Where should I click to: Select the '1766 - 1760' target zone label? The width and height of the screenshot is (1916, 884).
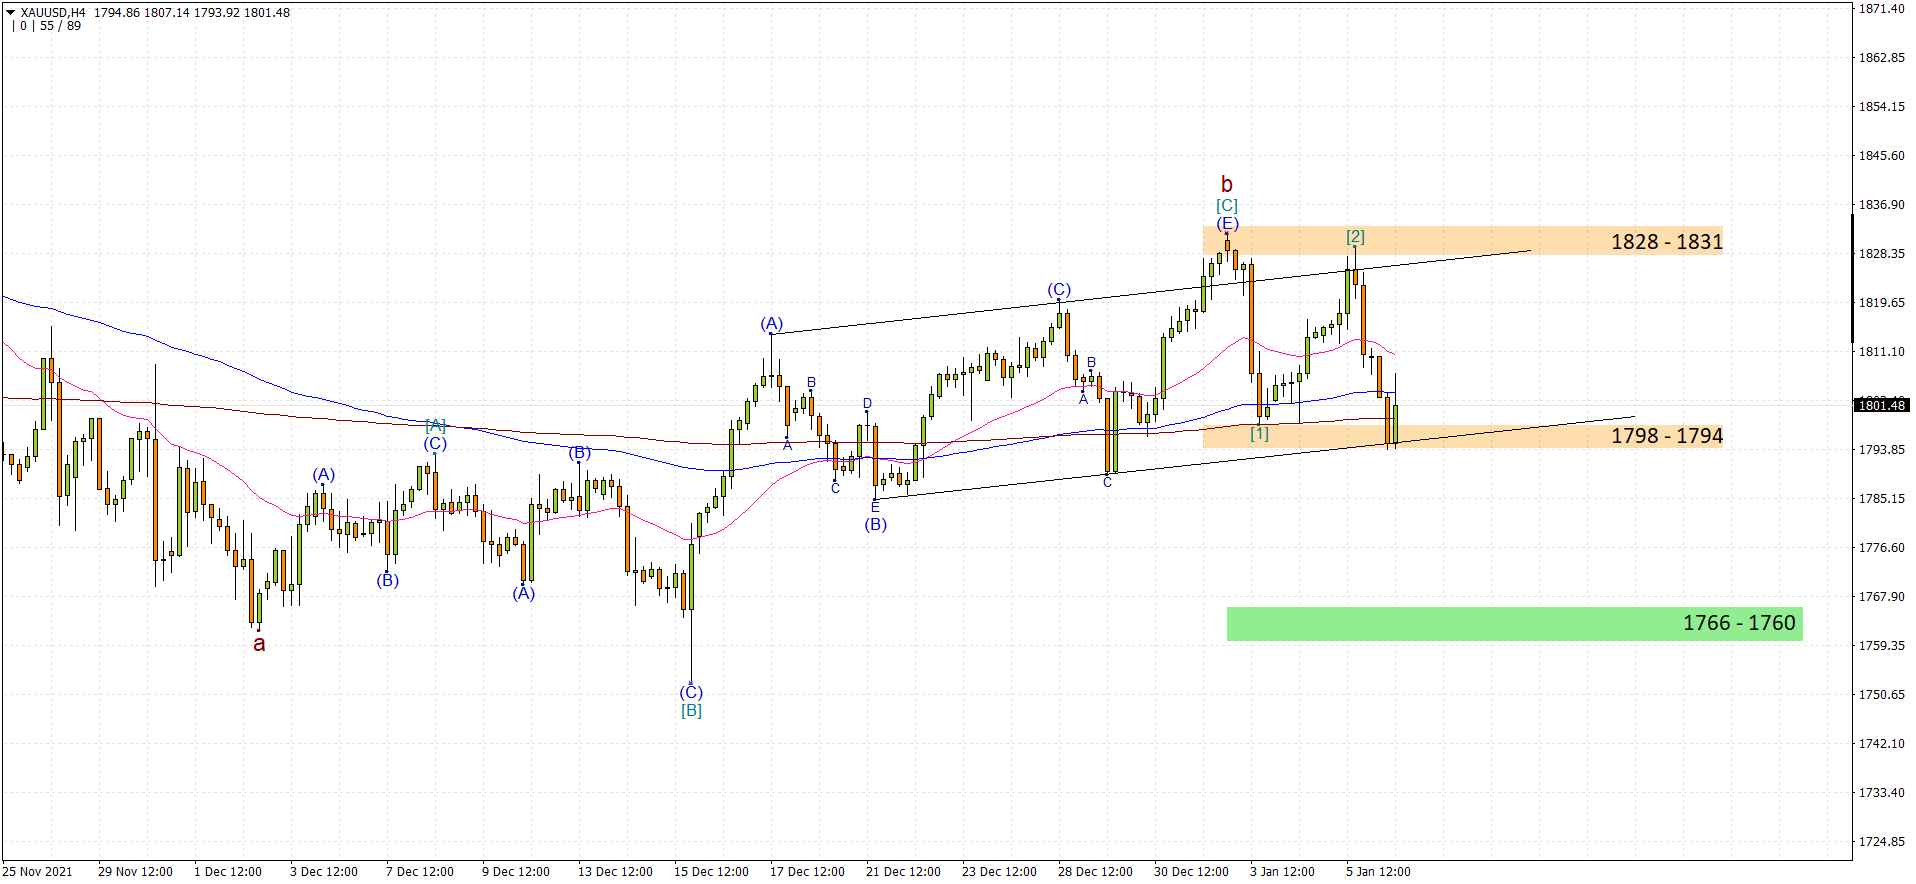[1738, 623]
